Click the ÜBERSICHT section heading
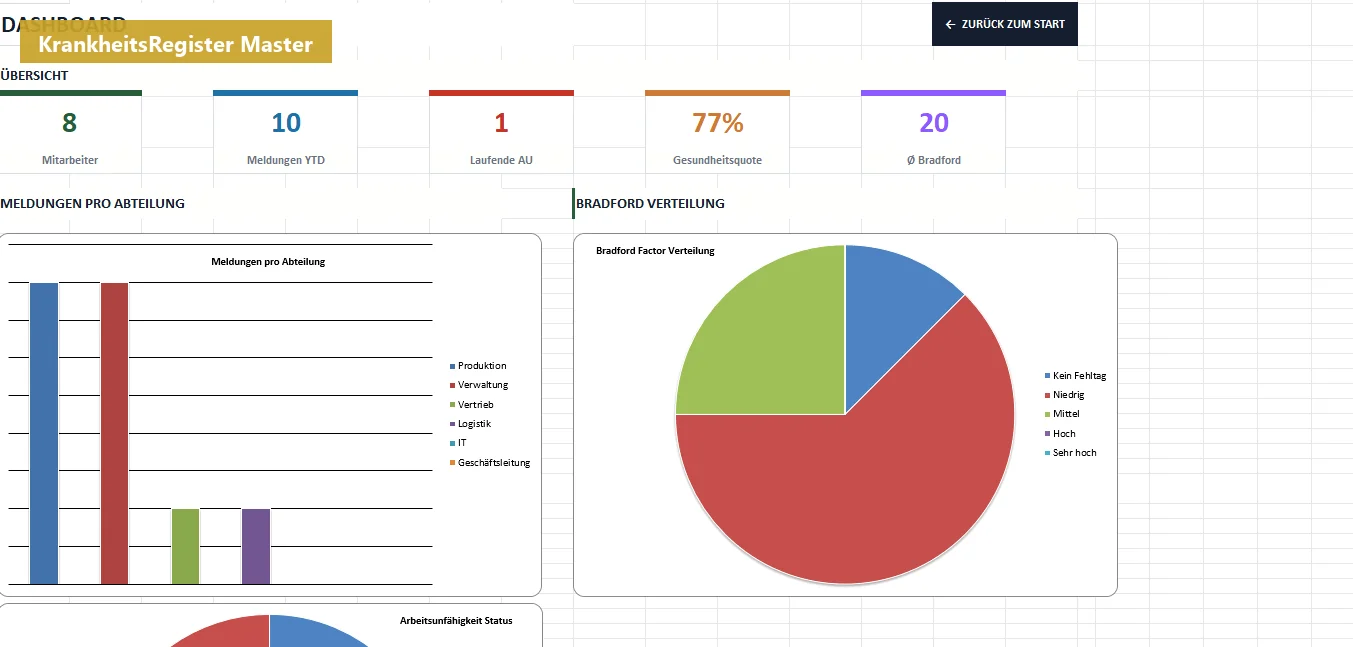The image size is (1353, 647). pos(35,75)
